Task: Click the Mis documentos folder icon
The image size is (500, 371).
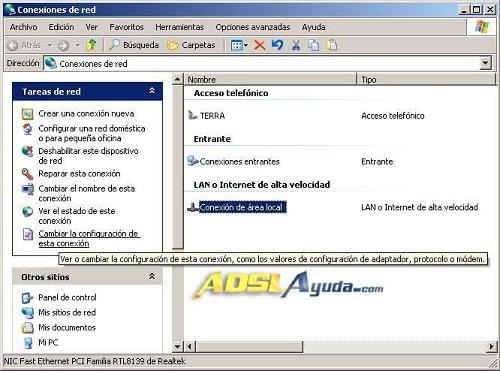Action: (27, 328)
